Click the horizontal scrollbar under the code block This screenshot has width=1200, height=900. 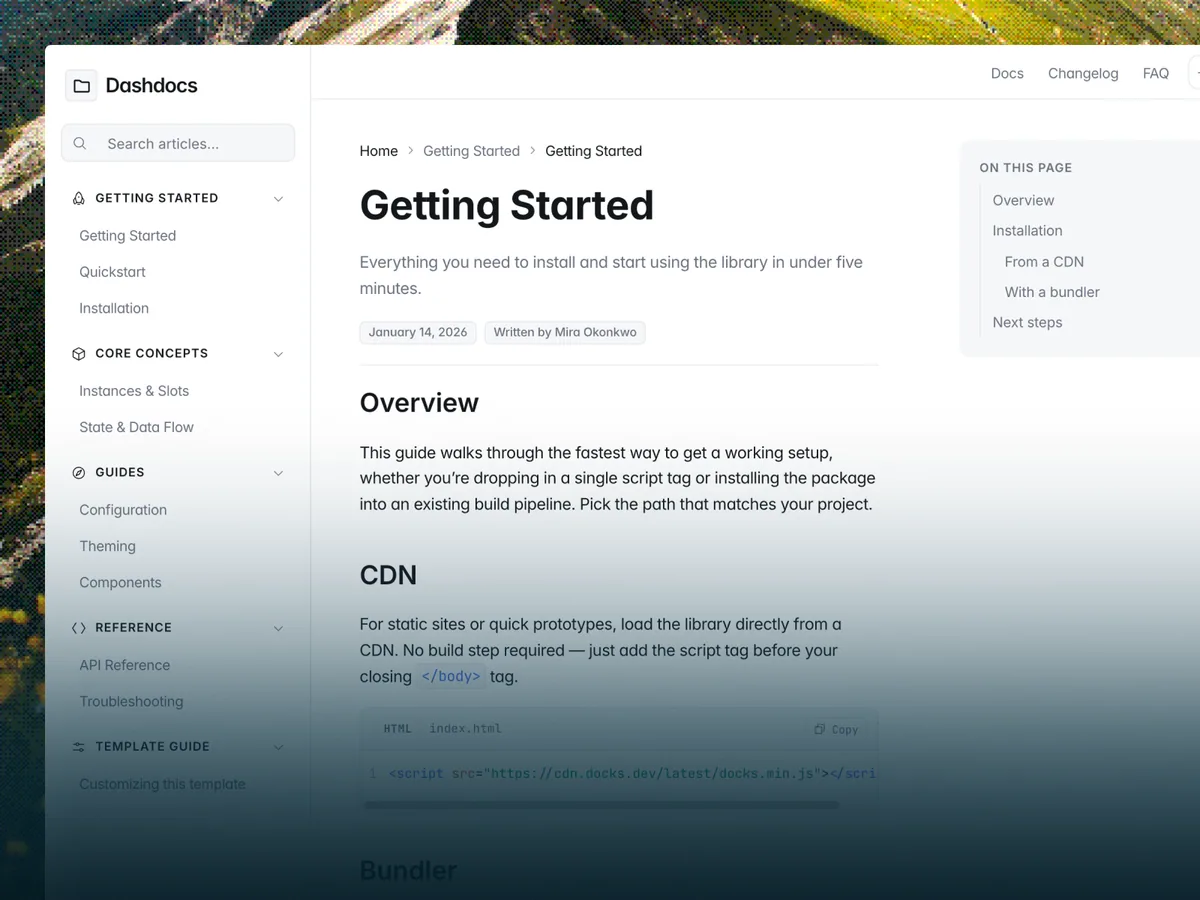coord(601,804)
